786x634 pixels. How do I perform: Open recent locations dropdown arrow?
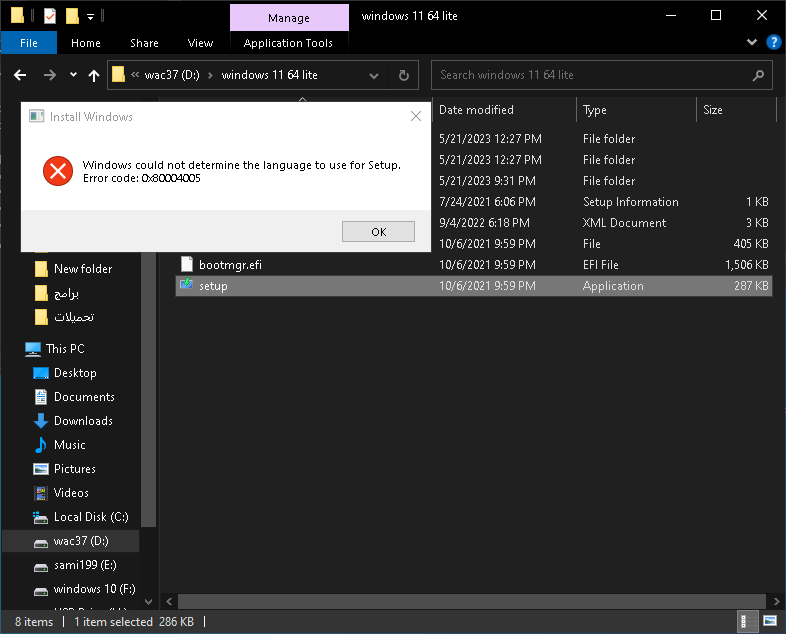[73, 75]
